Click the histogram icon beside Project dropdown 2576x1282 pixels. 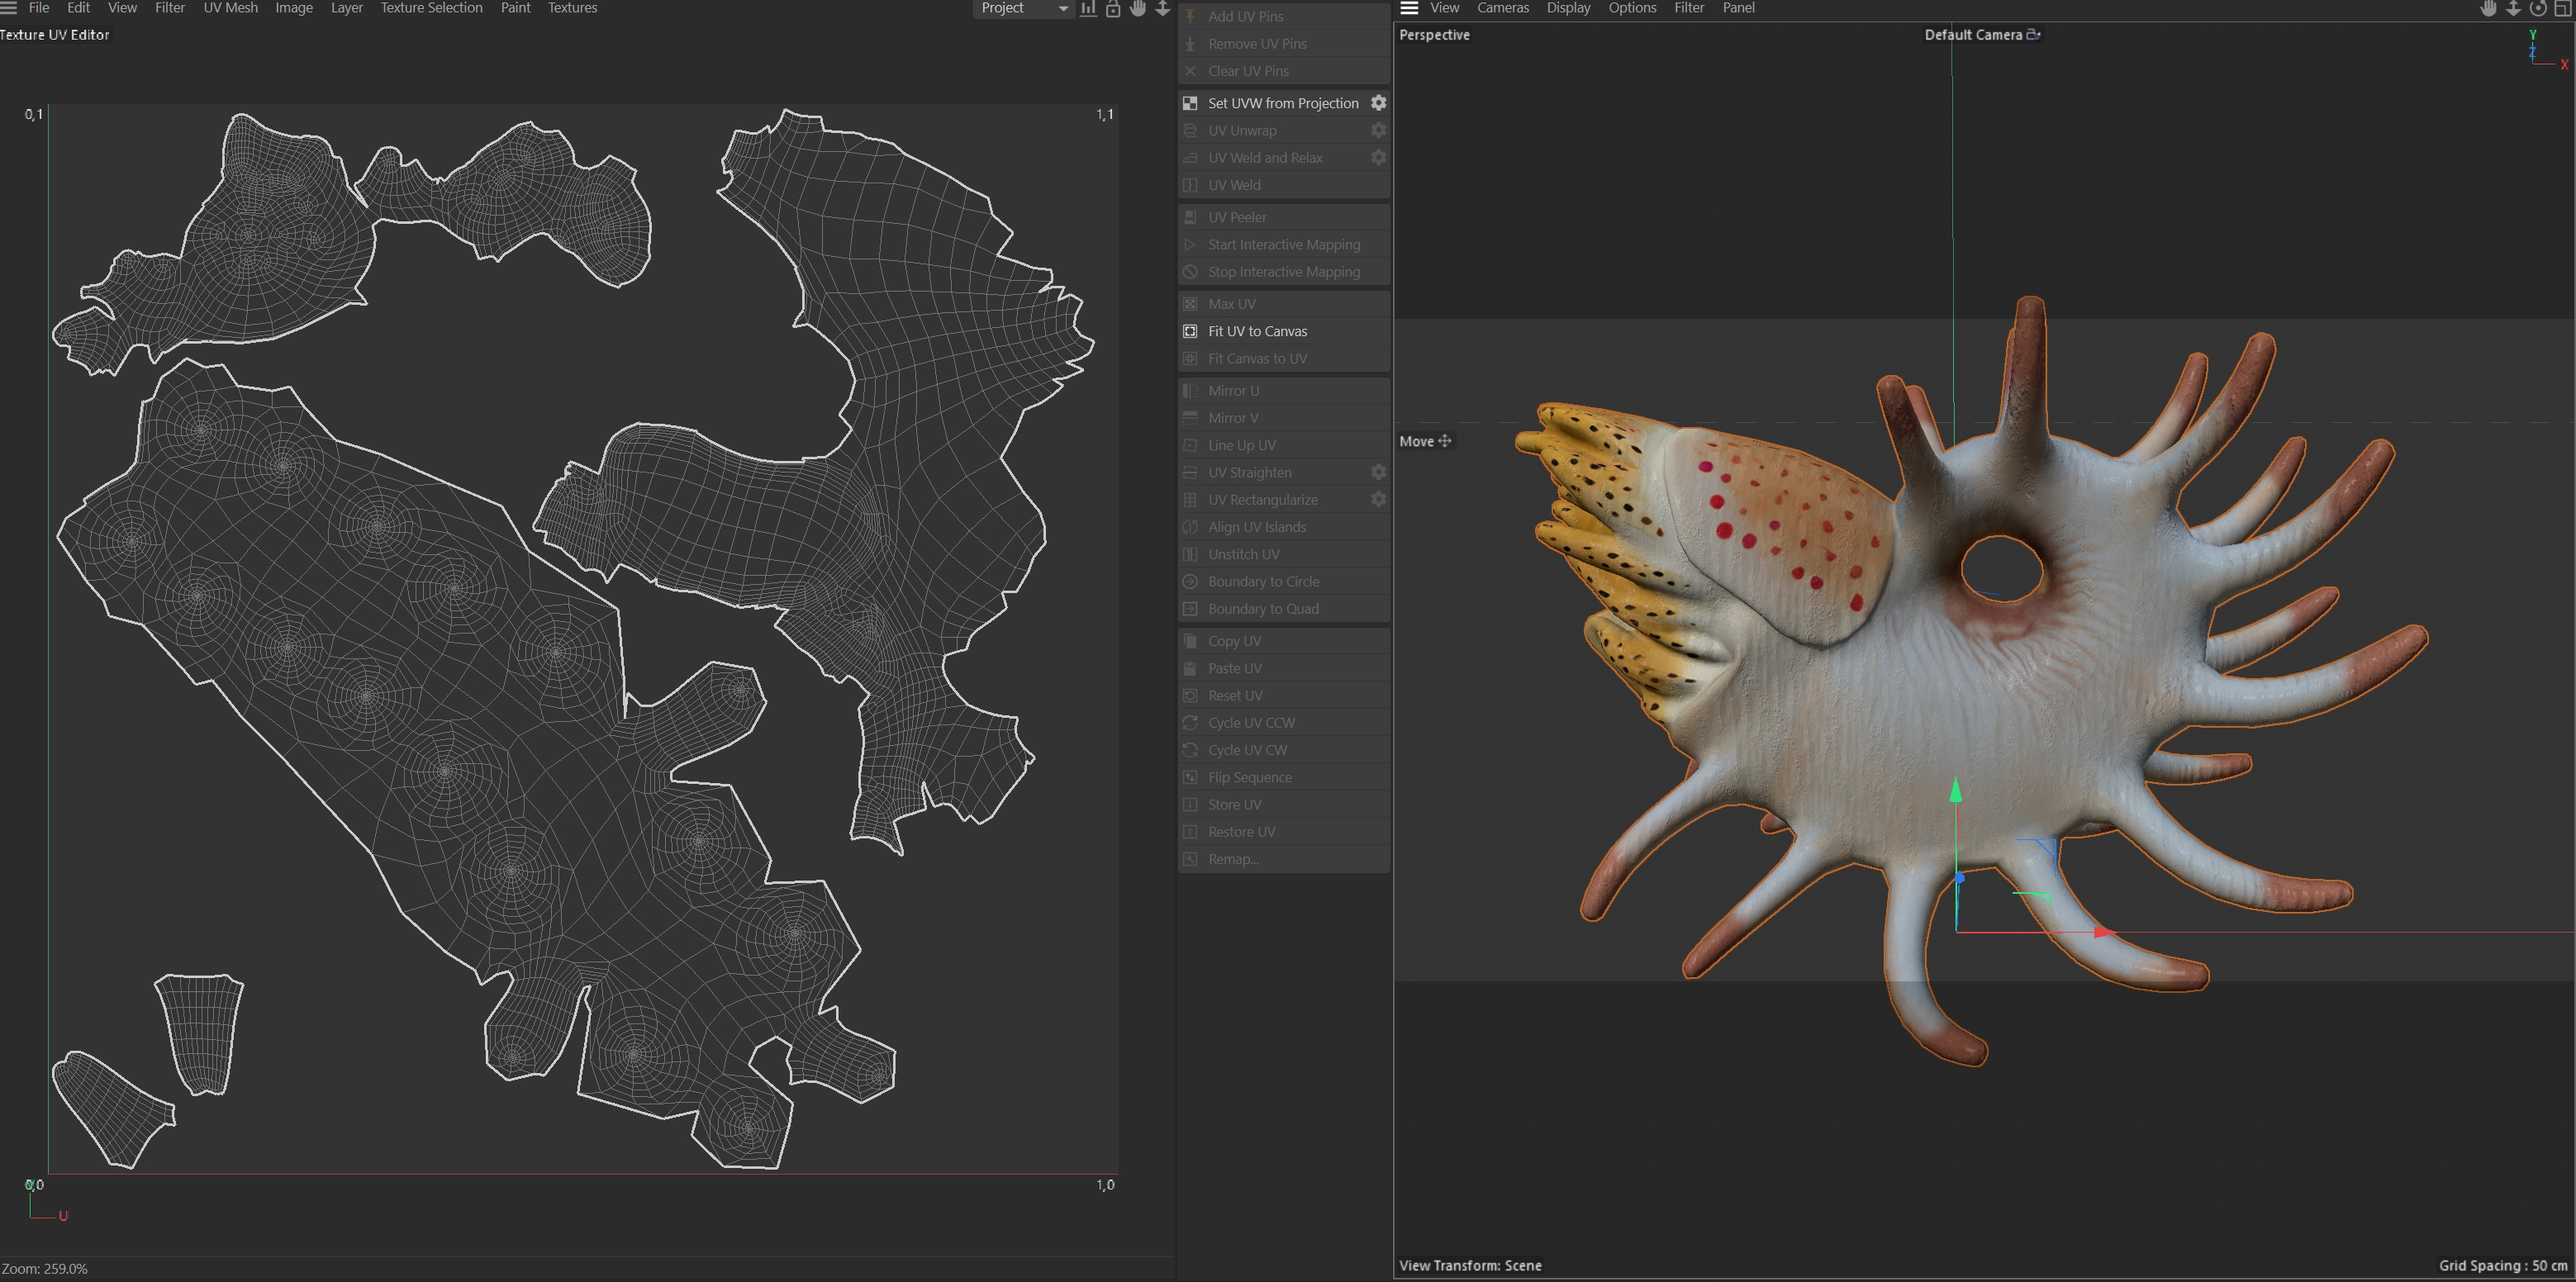point(1088,9)
